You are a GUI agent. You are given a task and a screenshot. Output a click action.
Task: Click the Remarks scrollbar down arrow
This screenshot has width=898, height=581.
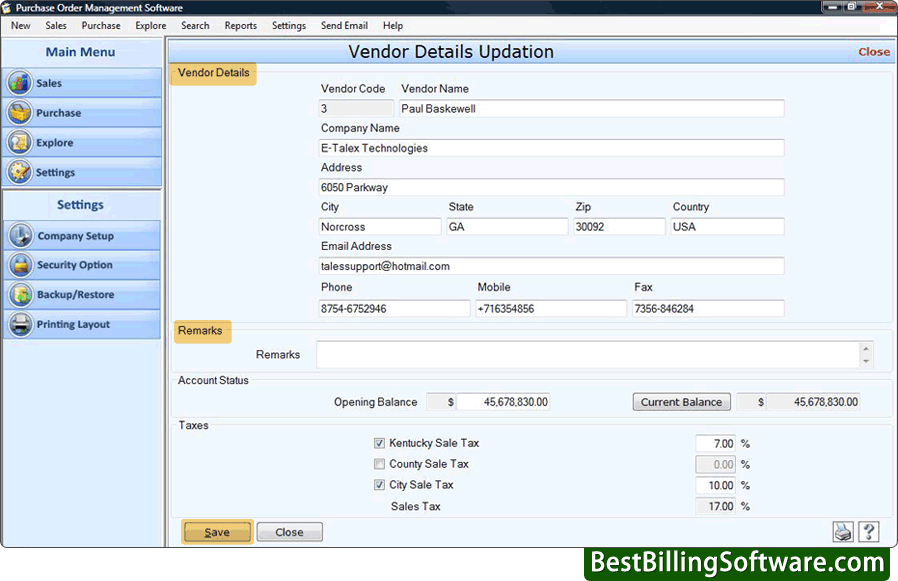click(866, 361)
